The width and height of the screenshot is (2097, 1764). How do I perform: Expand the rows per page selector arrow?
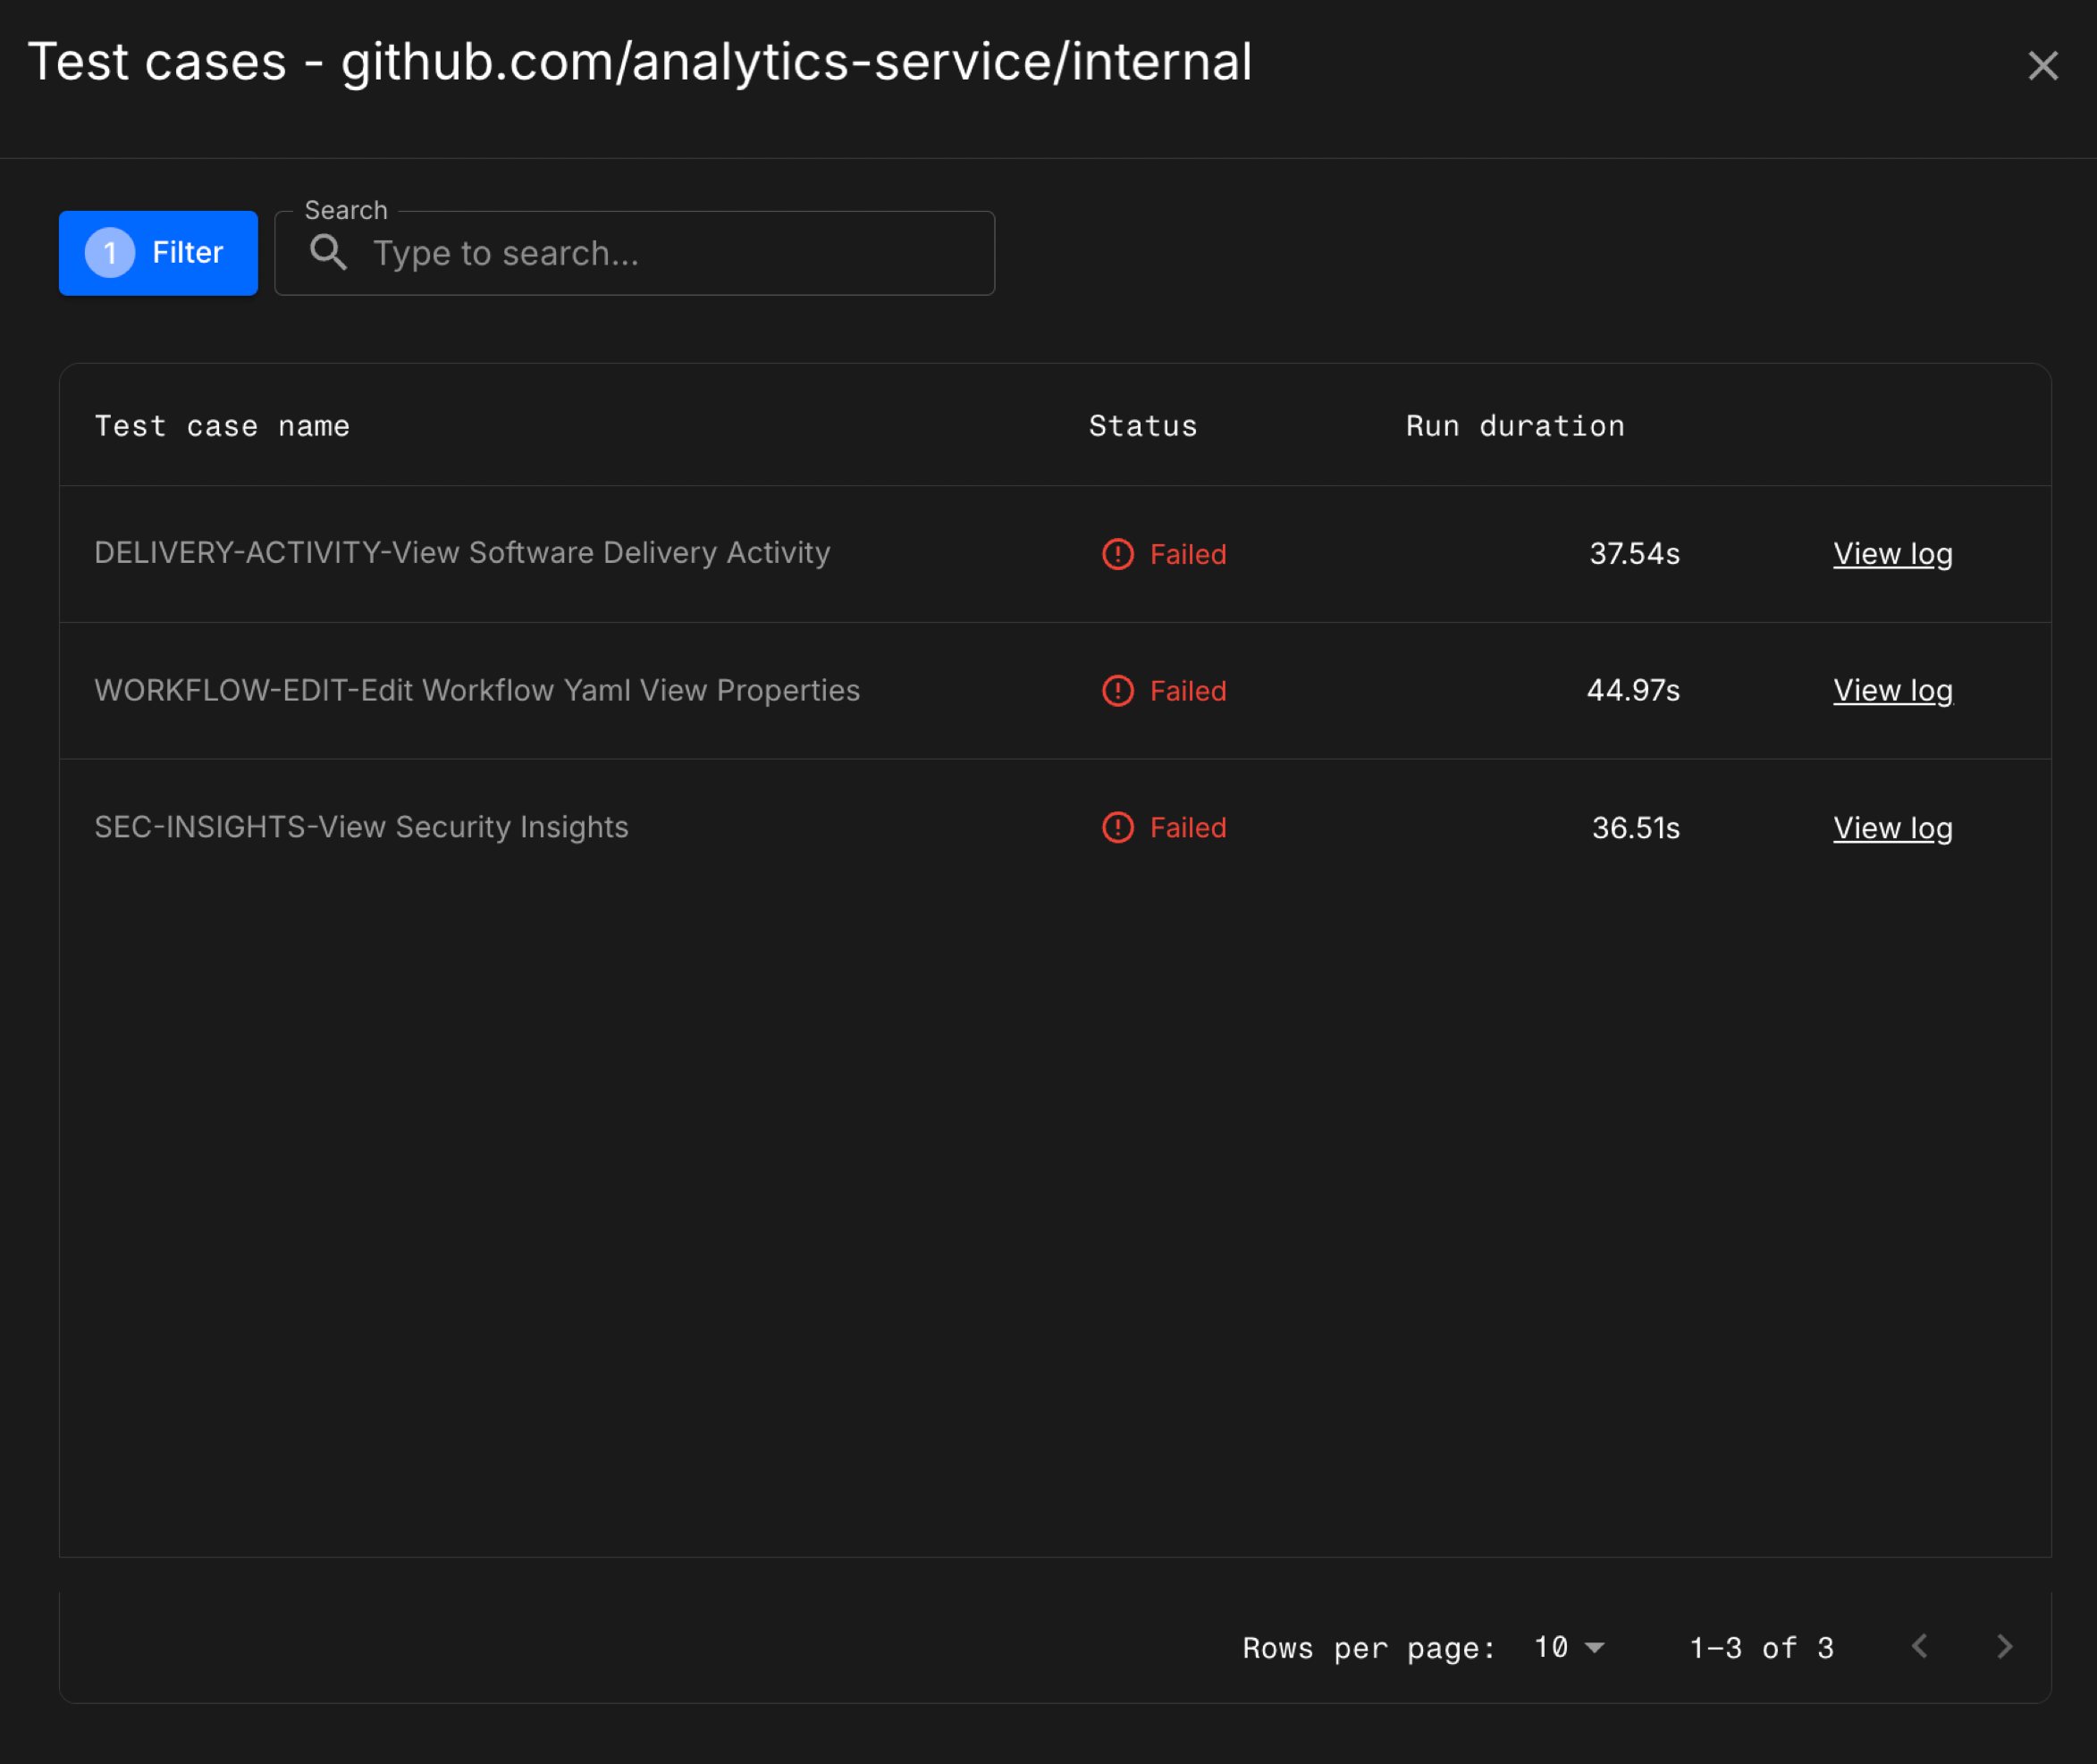(x=1596, y=1647)
